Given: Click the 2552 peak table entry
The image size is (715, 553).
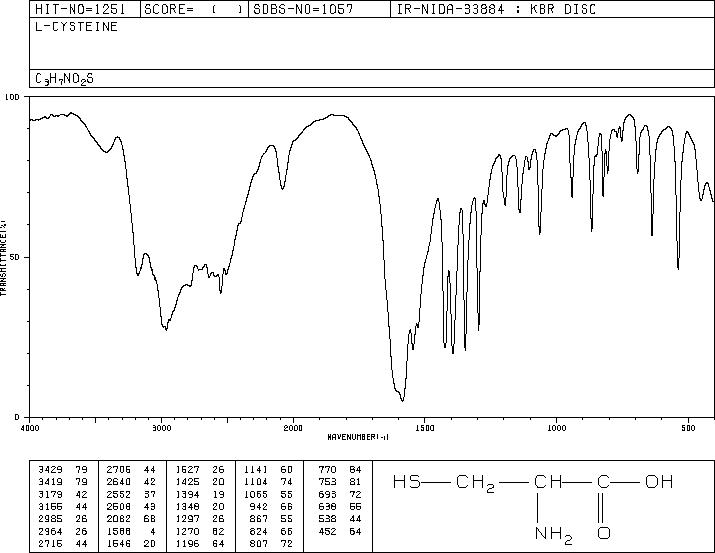Looking at the screenshot, I should point(119,494).
